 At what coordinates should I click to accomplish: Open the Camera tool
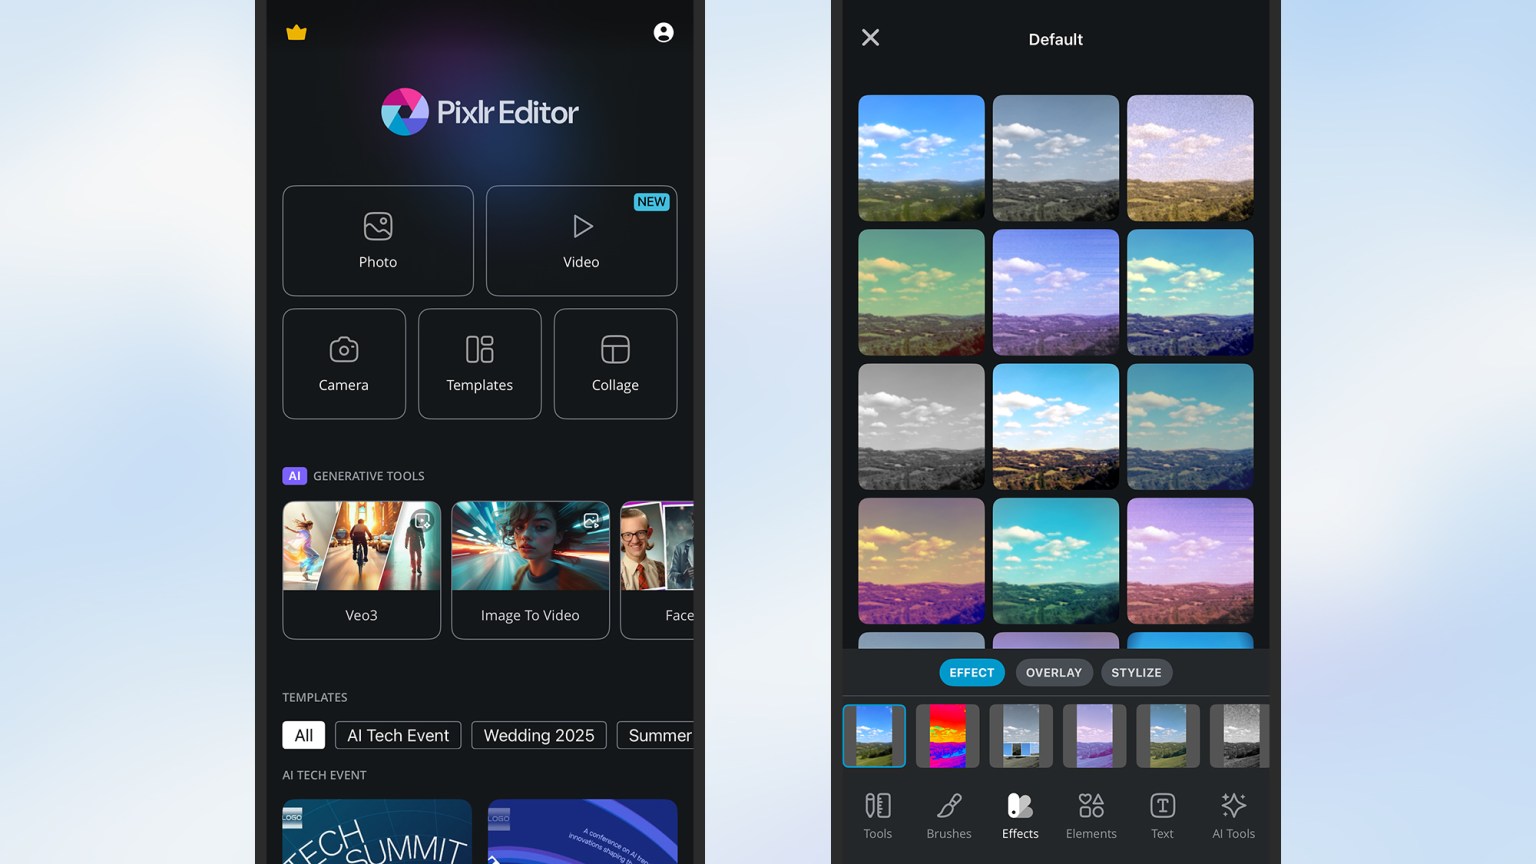344,363
